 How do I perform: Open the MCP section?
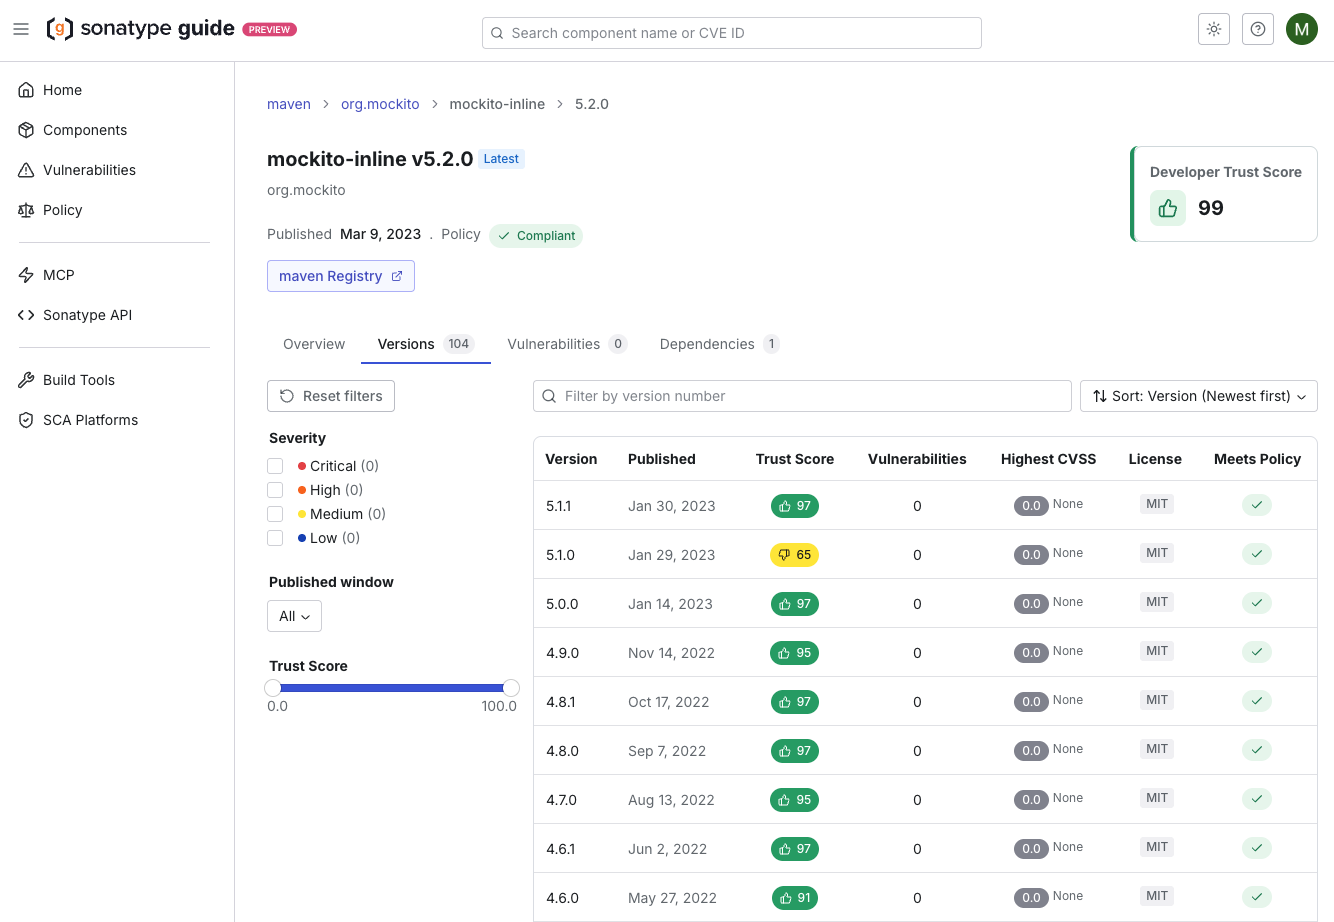pyautogui.click(x=27, y=274)
